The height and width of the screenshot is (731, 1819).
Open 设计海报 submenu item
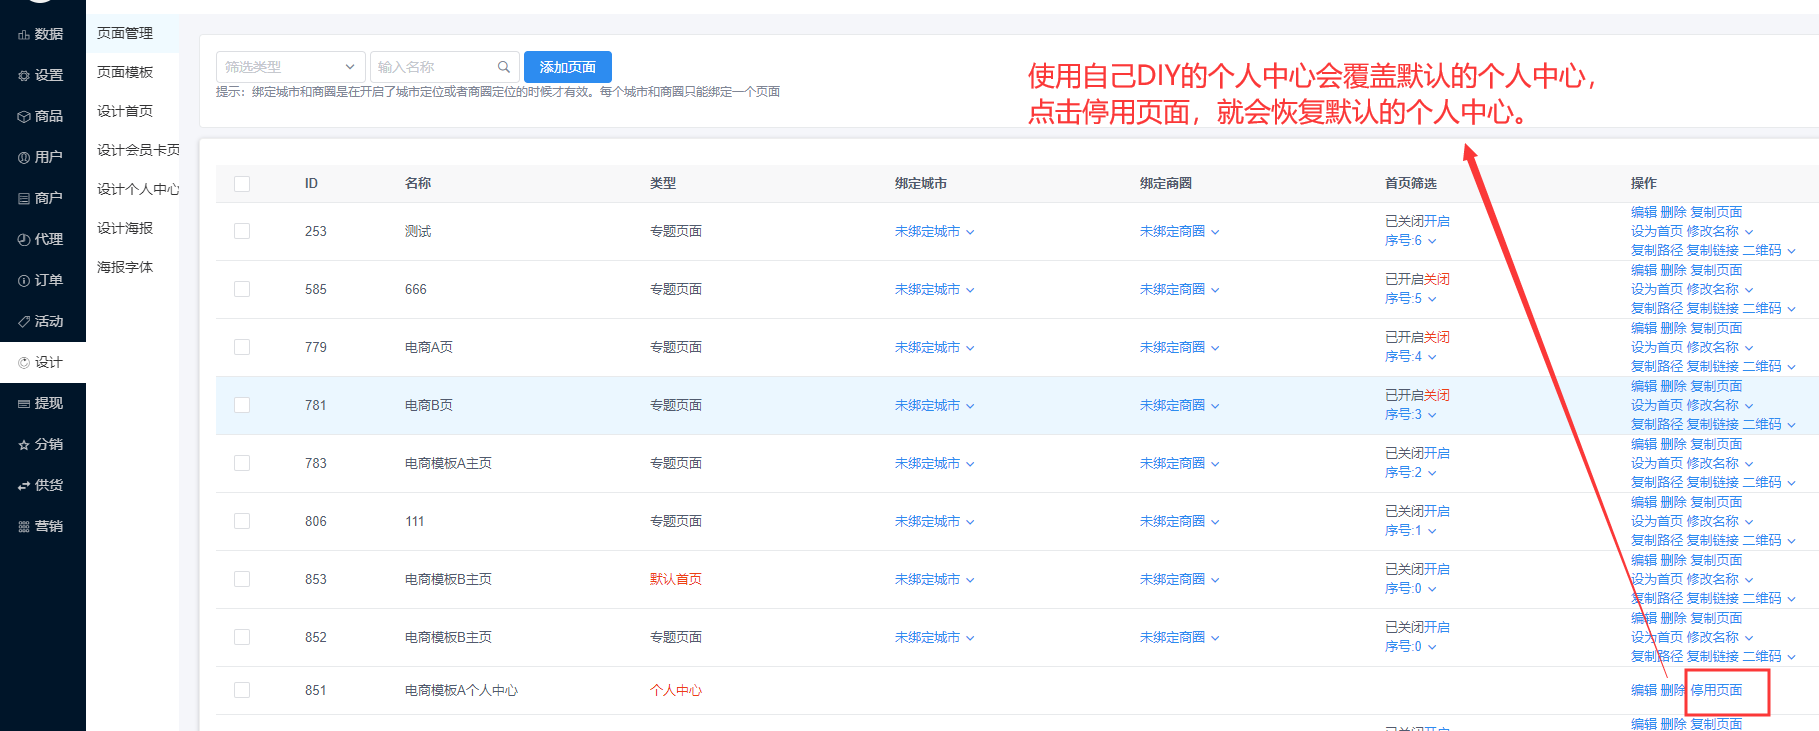coord(125,228)
